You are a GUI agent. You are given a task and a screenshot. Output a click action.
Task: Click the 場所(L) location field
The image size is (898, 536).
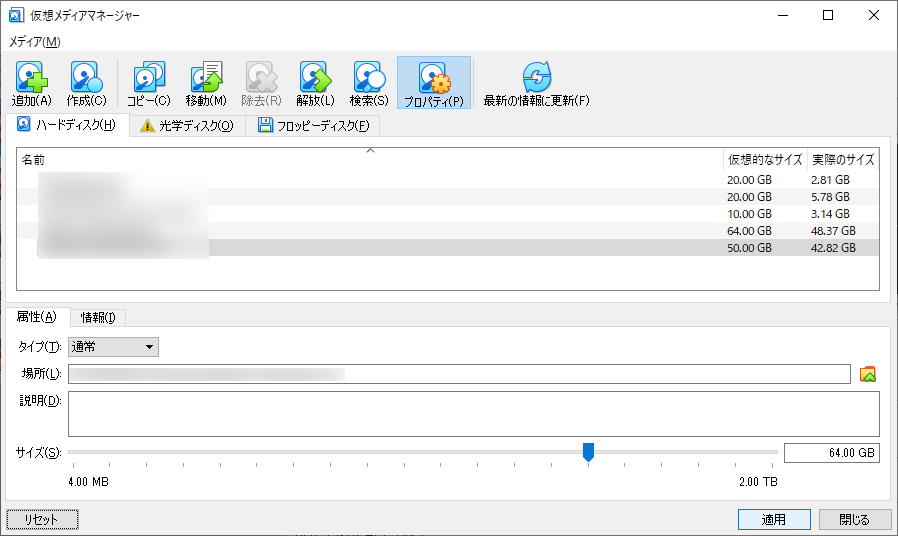(x=459, y=375)
